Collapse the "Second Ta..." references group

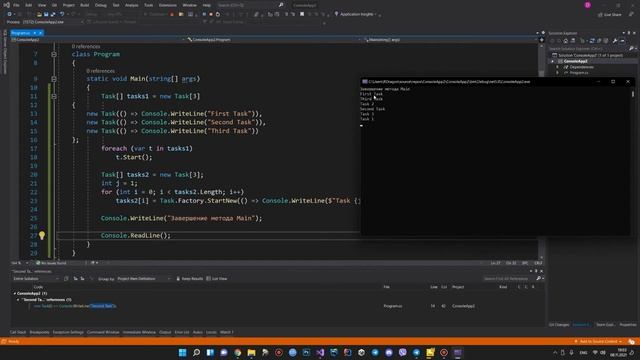coord(18,300)
